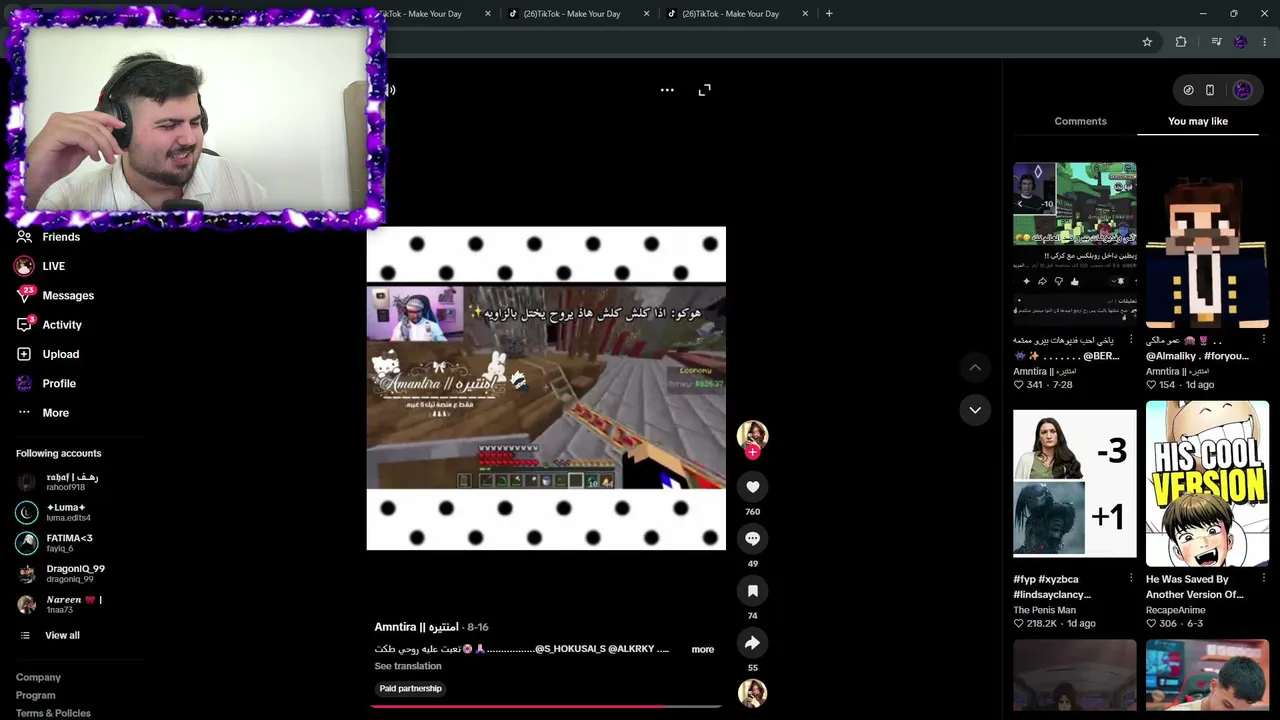Open Friends in the TikTok sidebar
1280x720 pixels.
point(48,237)
